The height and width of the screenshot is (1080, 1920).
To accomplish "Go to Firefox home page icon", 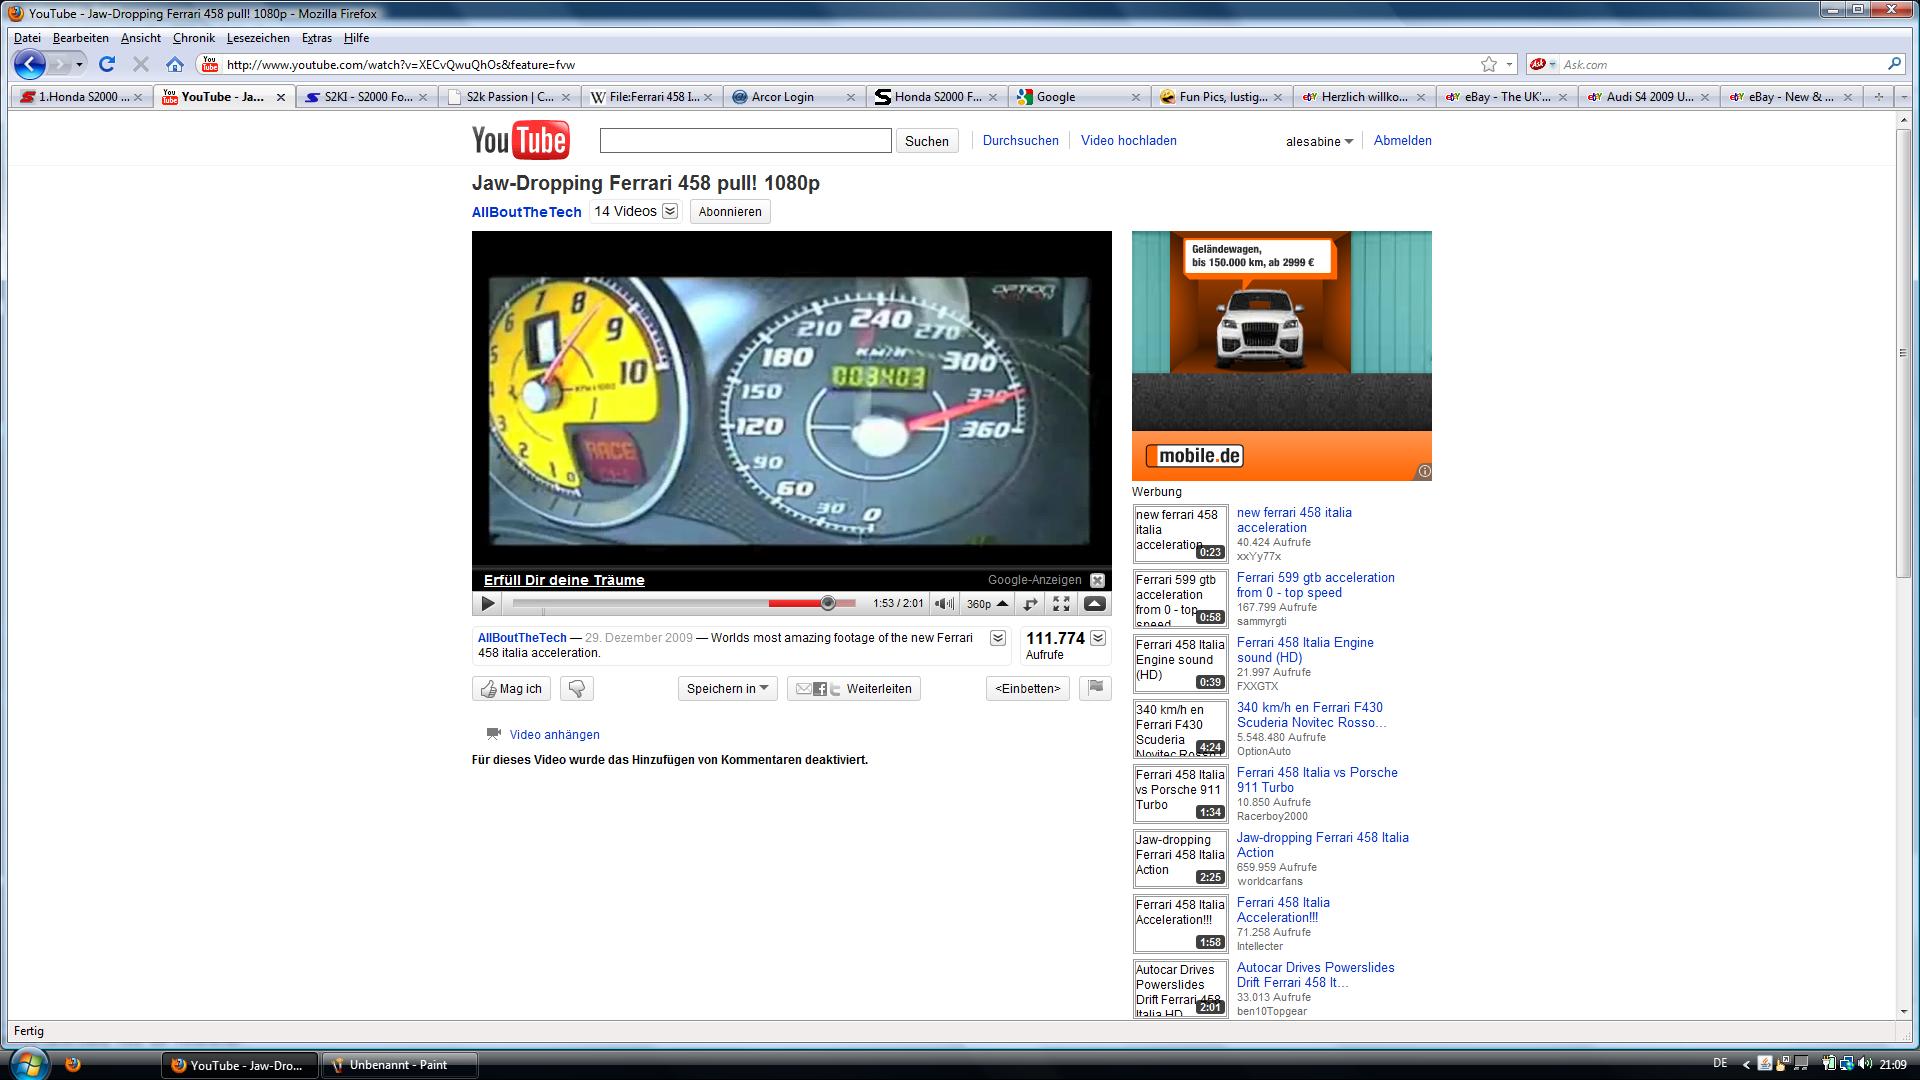I will (x=174, y=65).
